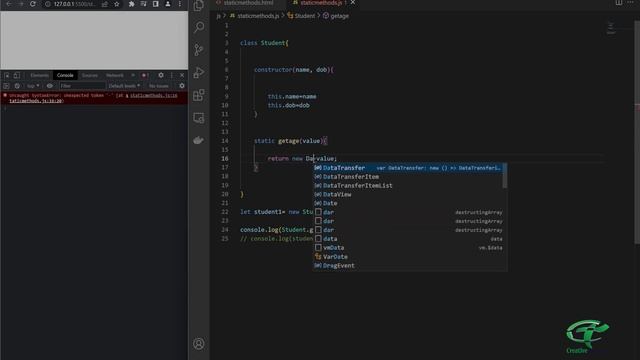
Task: Click the 'No Issues' button in console
Action: (159, 86)
